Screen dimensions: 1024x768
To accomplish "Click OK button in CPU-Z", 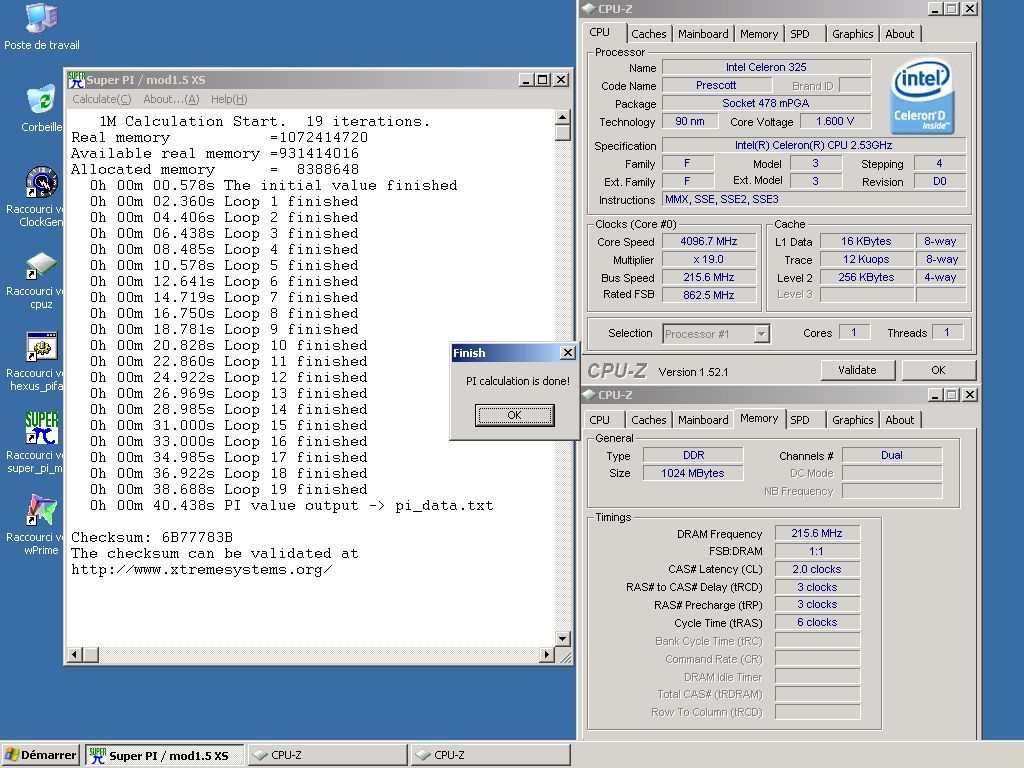I will (938, 370).
